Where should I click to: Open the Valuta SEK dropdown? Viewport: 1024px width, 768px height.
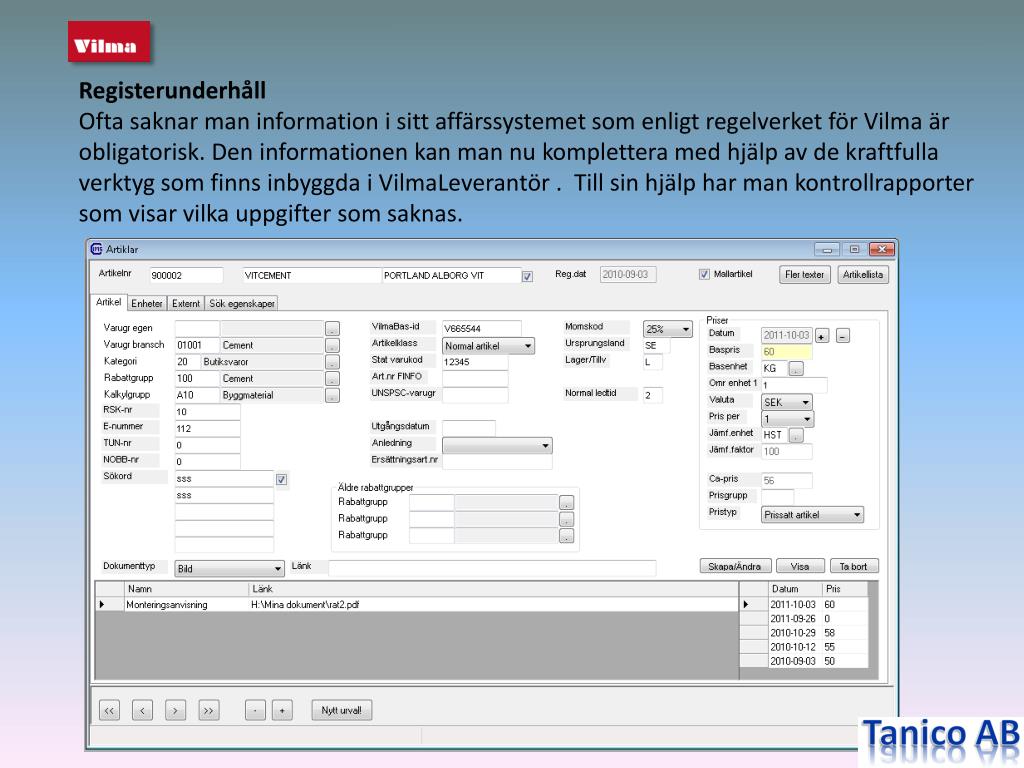click(x=787, y=402)
